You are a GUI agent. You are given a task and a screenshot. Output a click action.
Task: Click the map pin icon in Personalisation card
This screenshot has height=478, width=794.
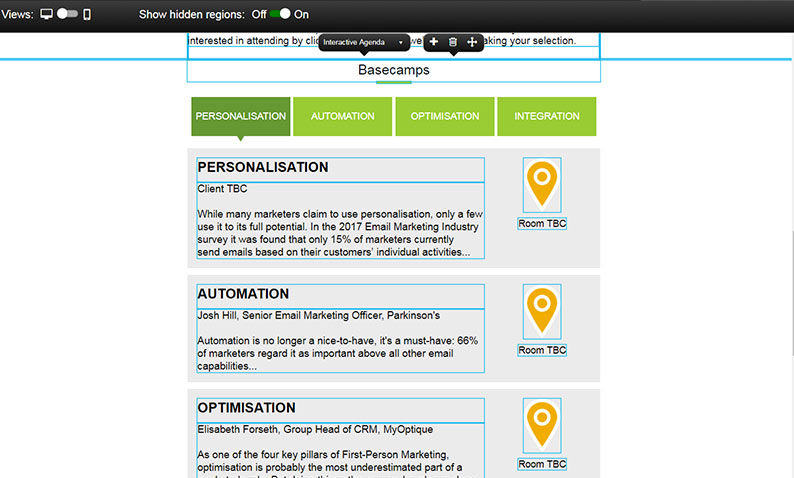[x=542, y=184]
